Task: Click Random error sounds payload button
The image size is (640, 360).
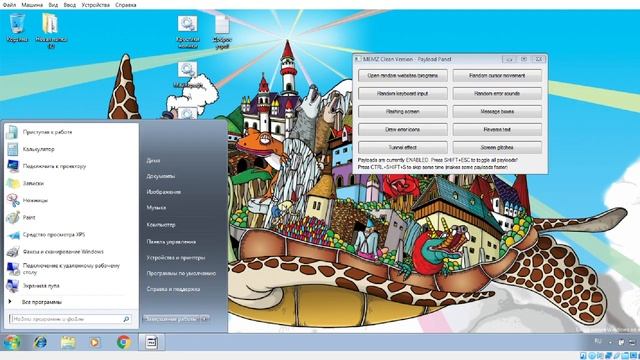Action: pos(497,93)
